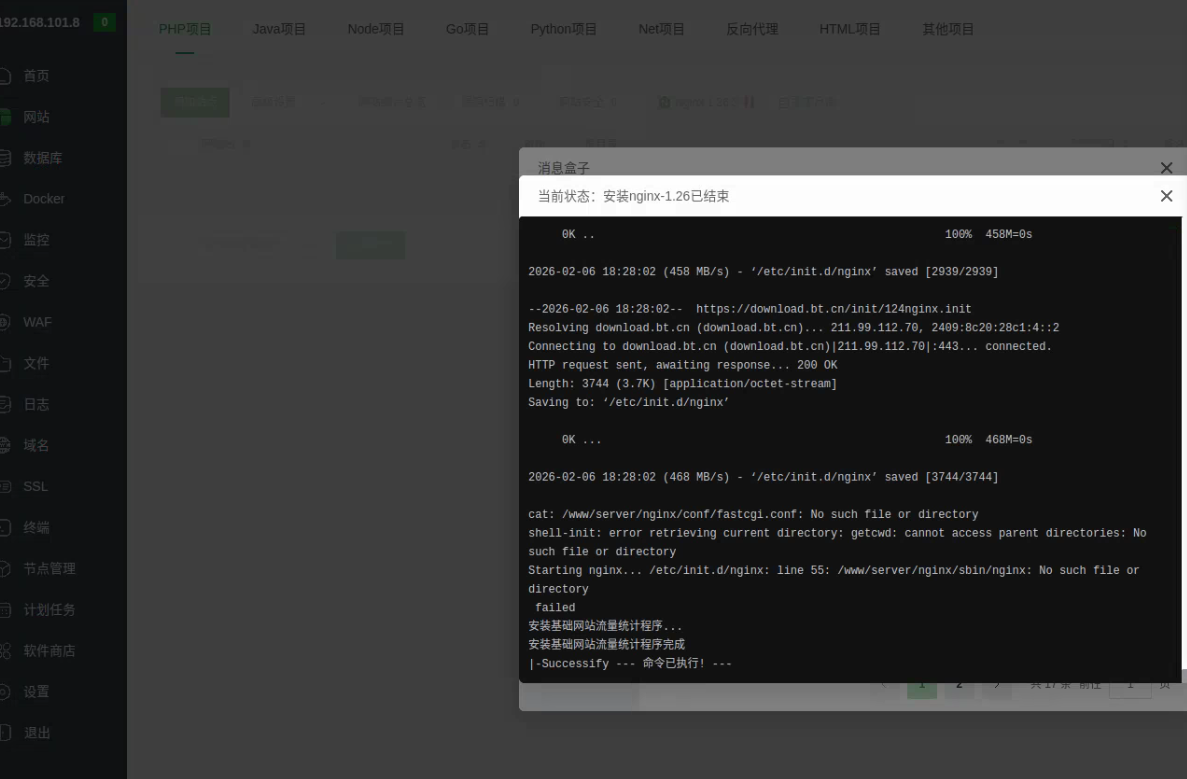Viewport: 1187px width, 779px height.
Task: Open the 终端 terminal sidebar icon
Action: [5, 527]
